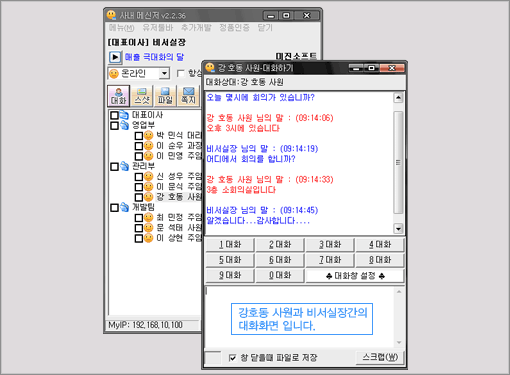This screenshot has width=510, height=375.
Task: Click the 스샷 screenshot toolbar icon
Action: pos(142,96)
